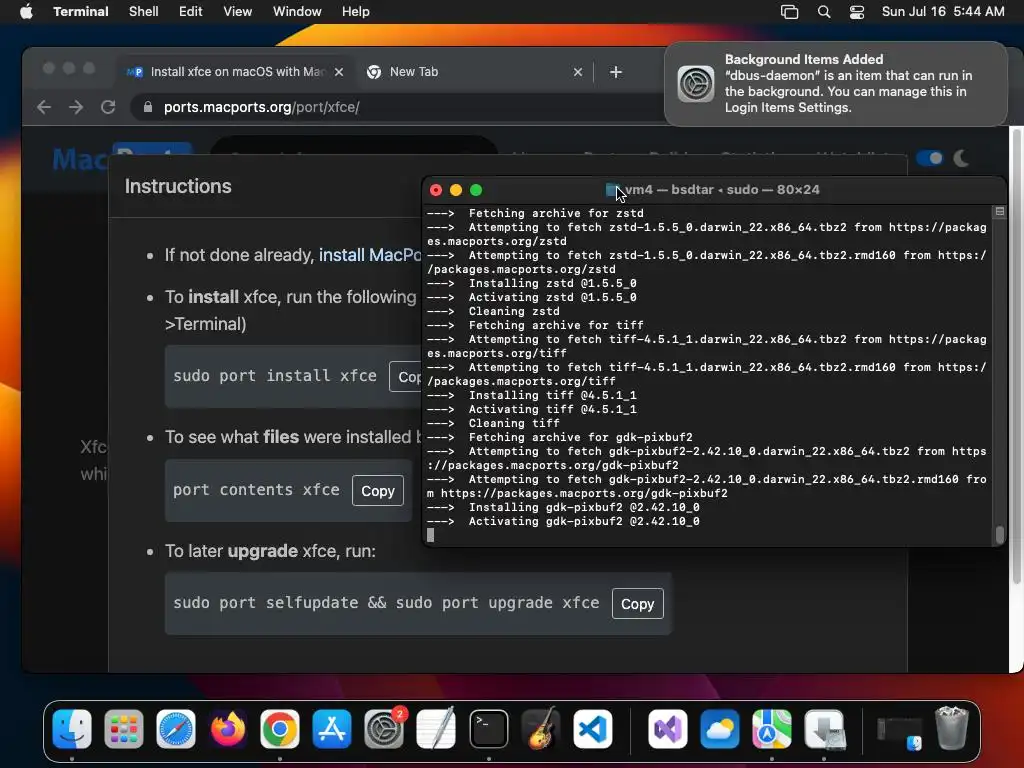This screenshot has height=768, width=1024.
Task: Open Visual Studio purple icon in dock
Action: click(667, 729)
